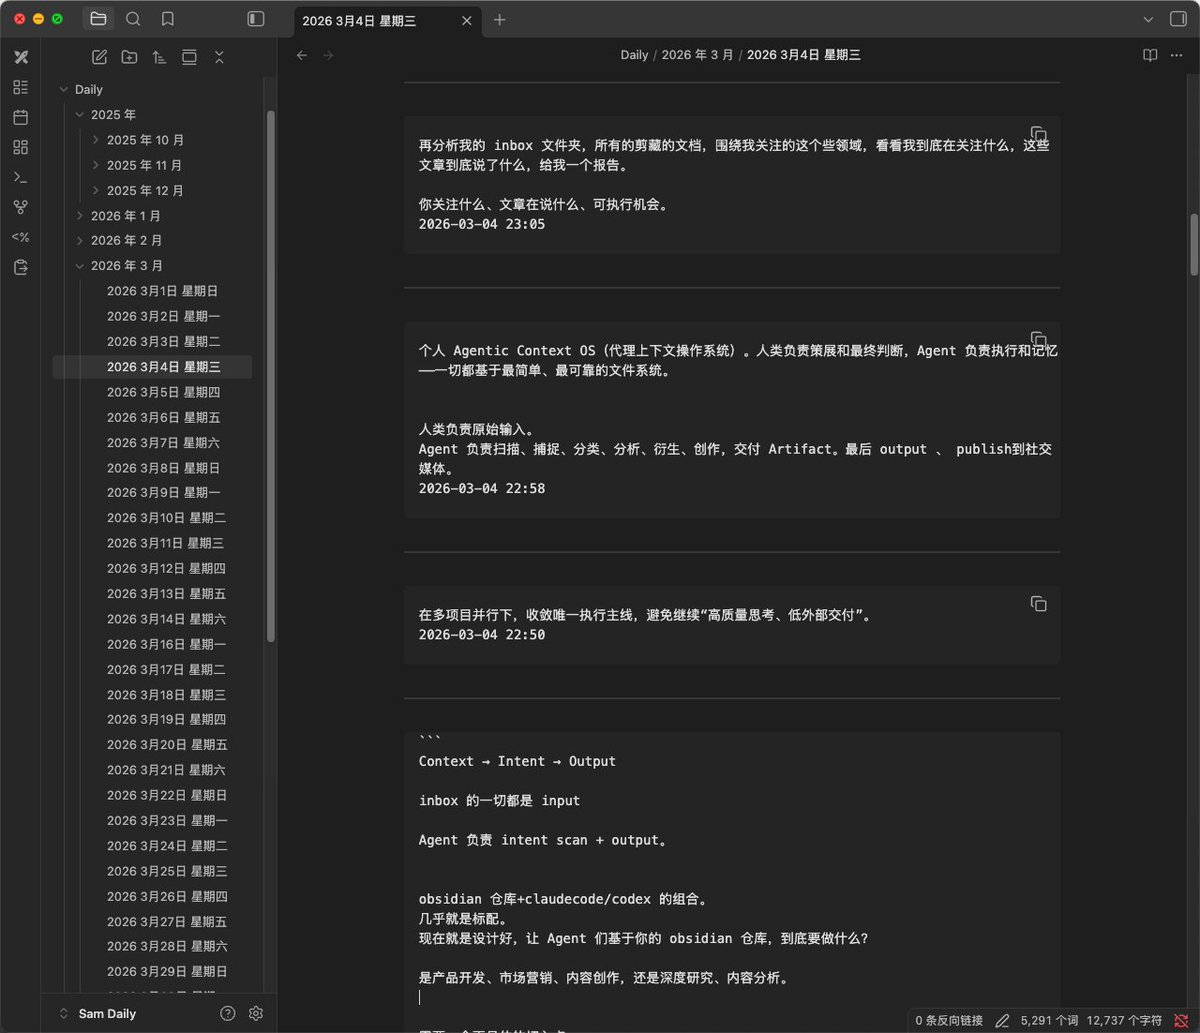Image resolution: width=1200 pixels, height=1033 pixels.
Task: Add a new tab with plus button
Action: click(x=500, y=20)
